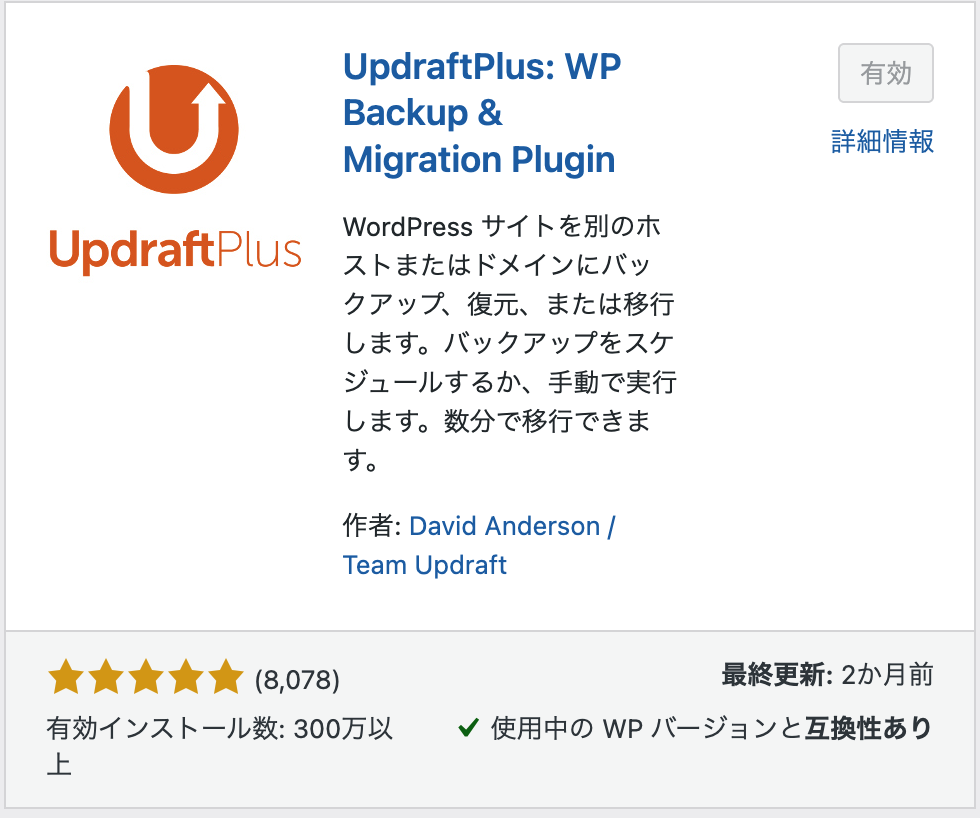The height and width of the screenshot is (818, 980).
Task: Click the plugin description paragraph
Action: (x=509, y=343)
